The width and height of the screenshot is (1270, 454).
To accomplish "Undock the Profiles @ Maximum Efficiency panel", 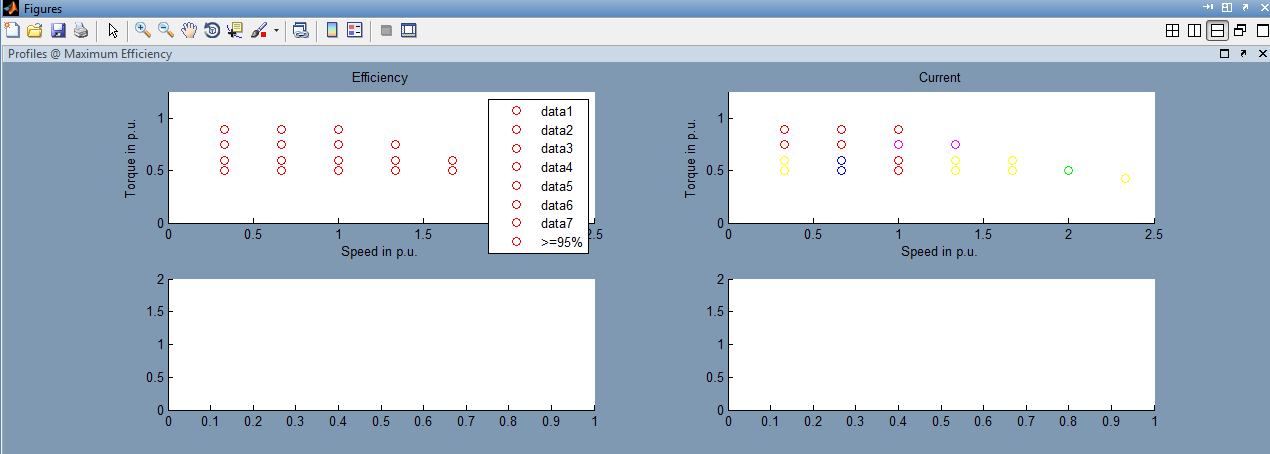I will [x=1243, y=54].
